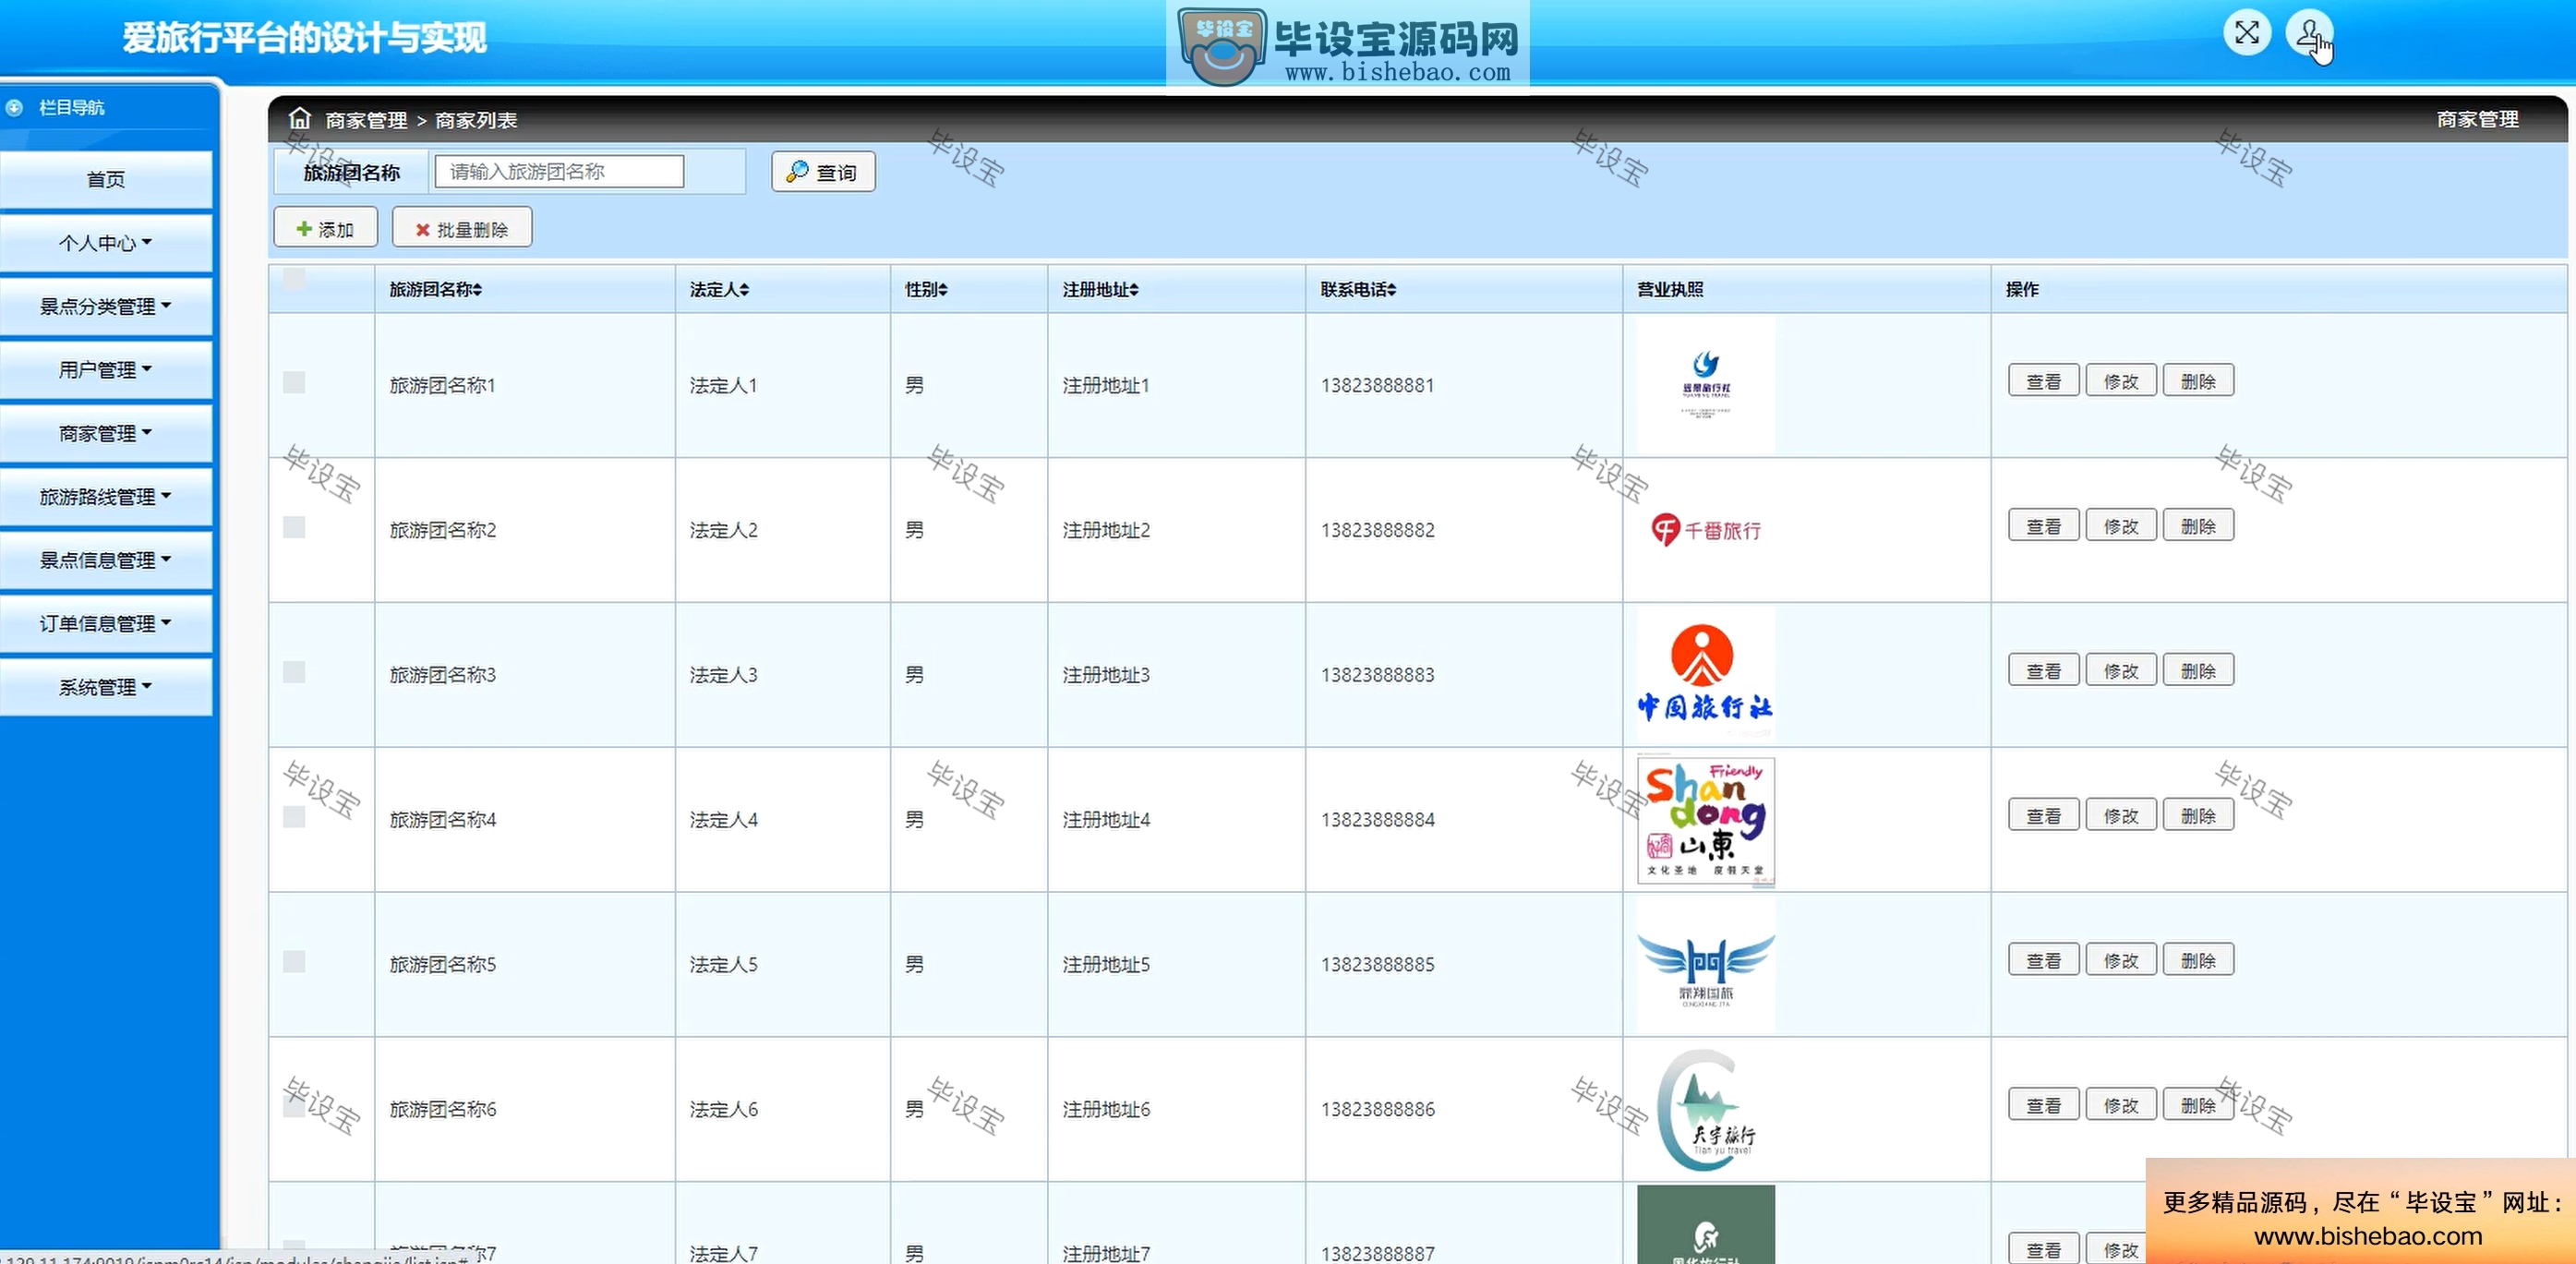Click the red cross 批量删除 button
Image resolution: width=2576 pixels, height=1264 pixels.
pos(462,229)
